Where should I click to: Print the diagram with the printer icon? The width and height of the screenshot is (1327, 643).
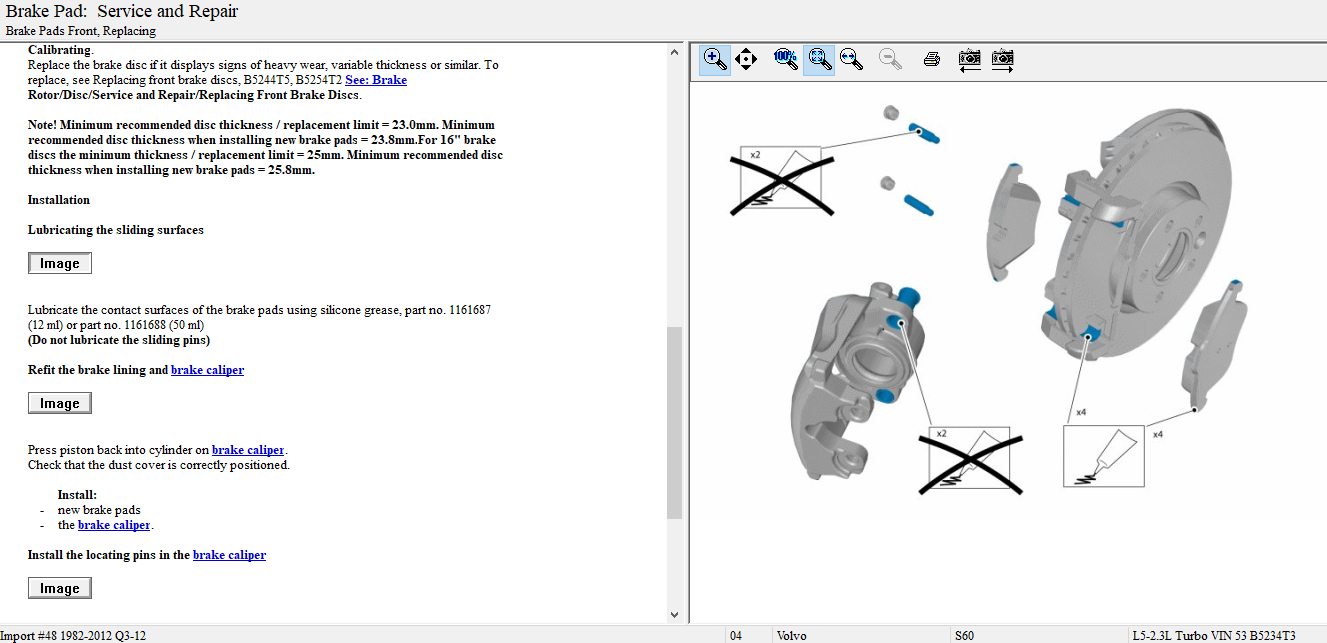point(931,59)
